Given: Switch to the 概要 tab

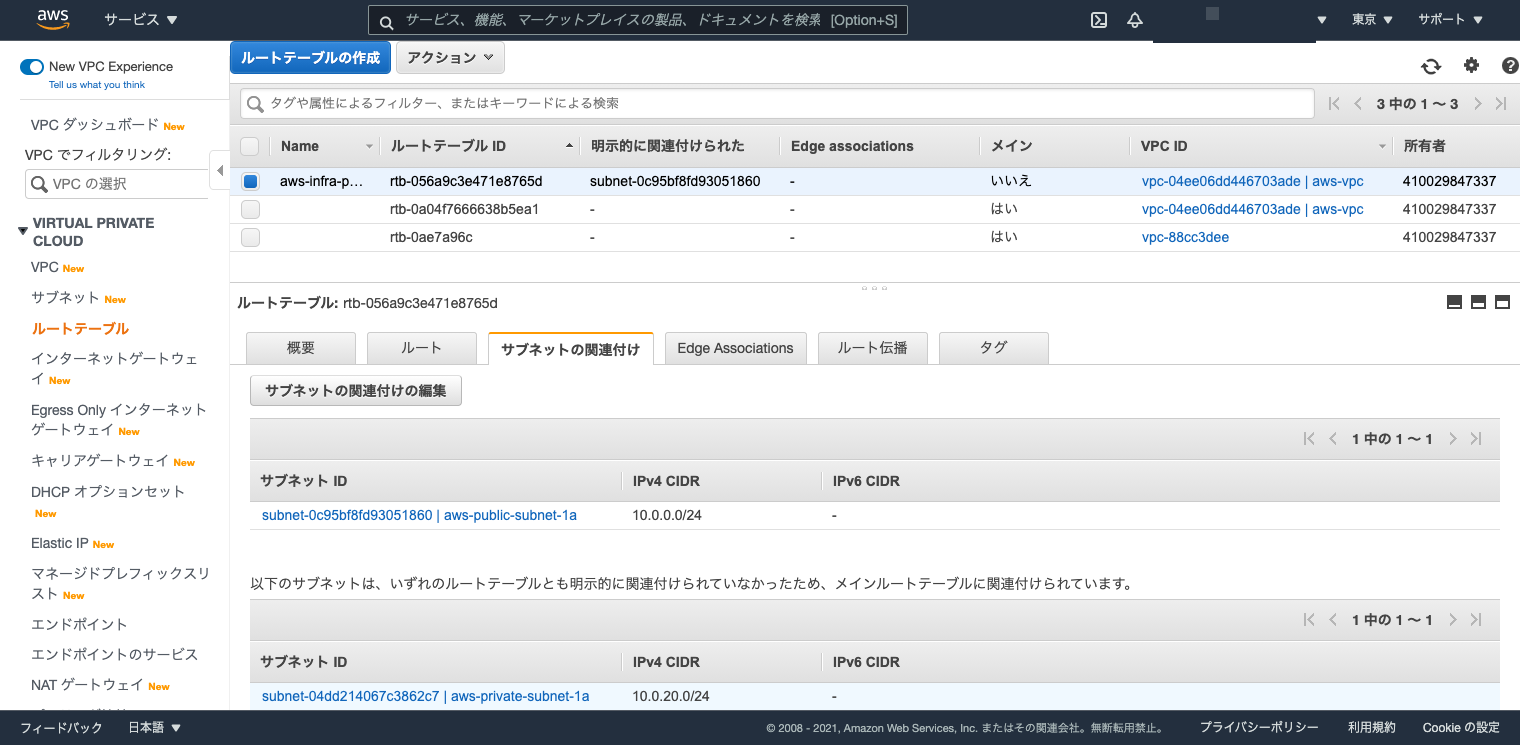Looking at the screenshot, I should click(x=301, y=348).
